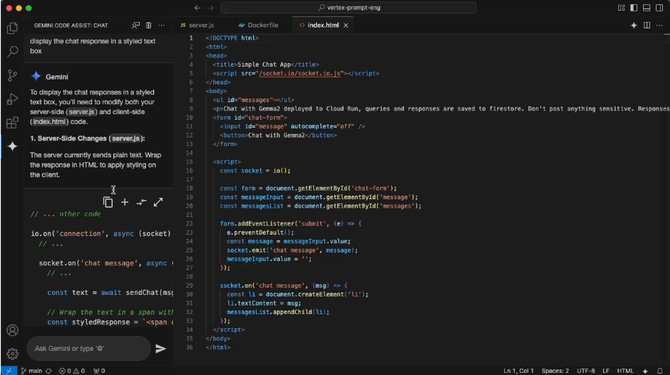The height and width of the screenshot is (375, 670).
Task: Go back with navigation arrow
Action: (x=197, y=8)
